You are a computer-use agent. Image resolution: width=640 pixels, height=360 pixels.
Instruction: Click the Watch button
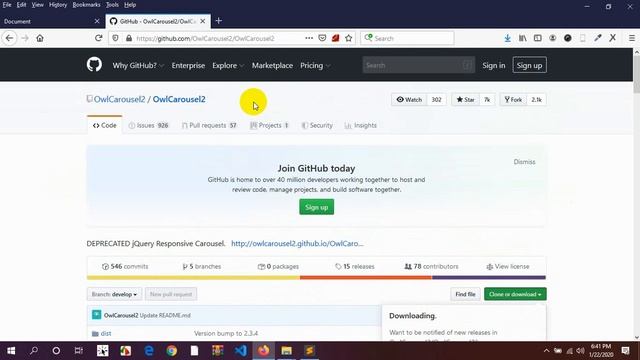point(409,100)
